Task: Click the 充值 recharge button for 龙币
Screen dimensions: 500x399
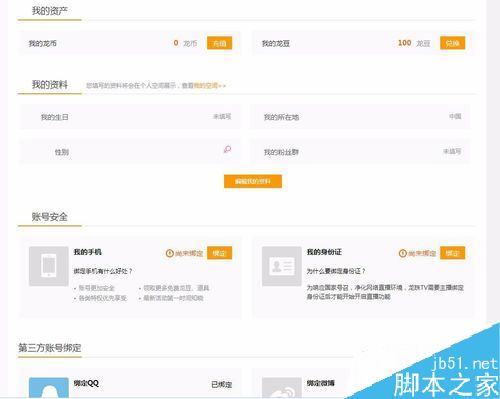Action: (219, 43)
